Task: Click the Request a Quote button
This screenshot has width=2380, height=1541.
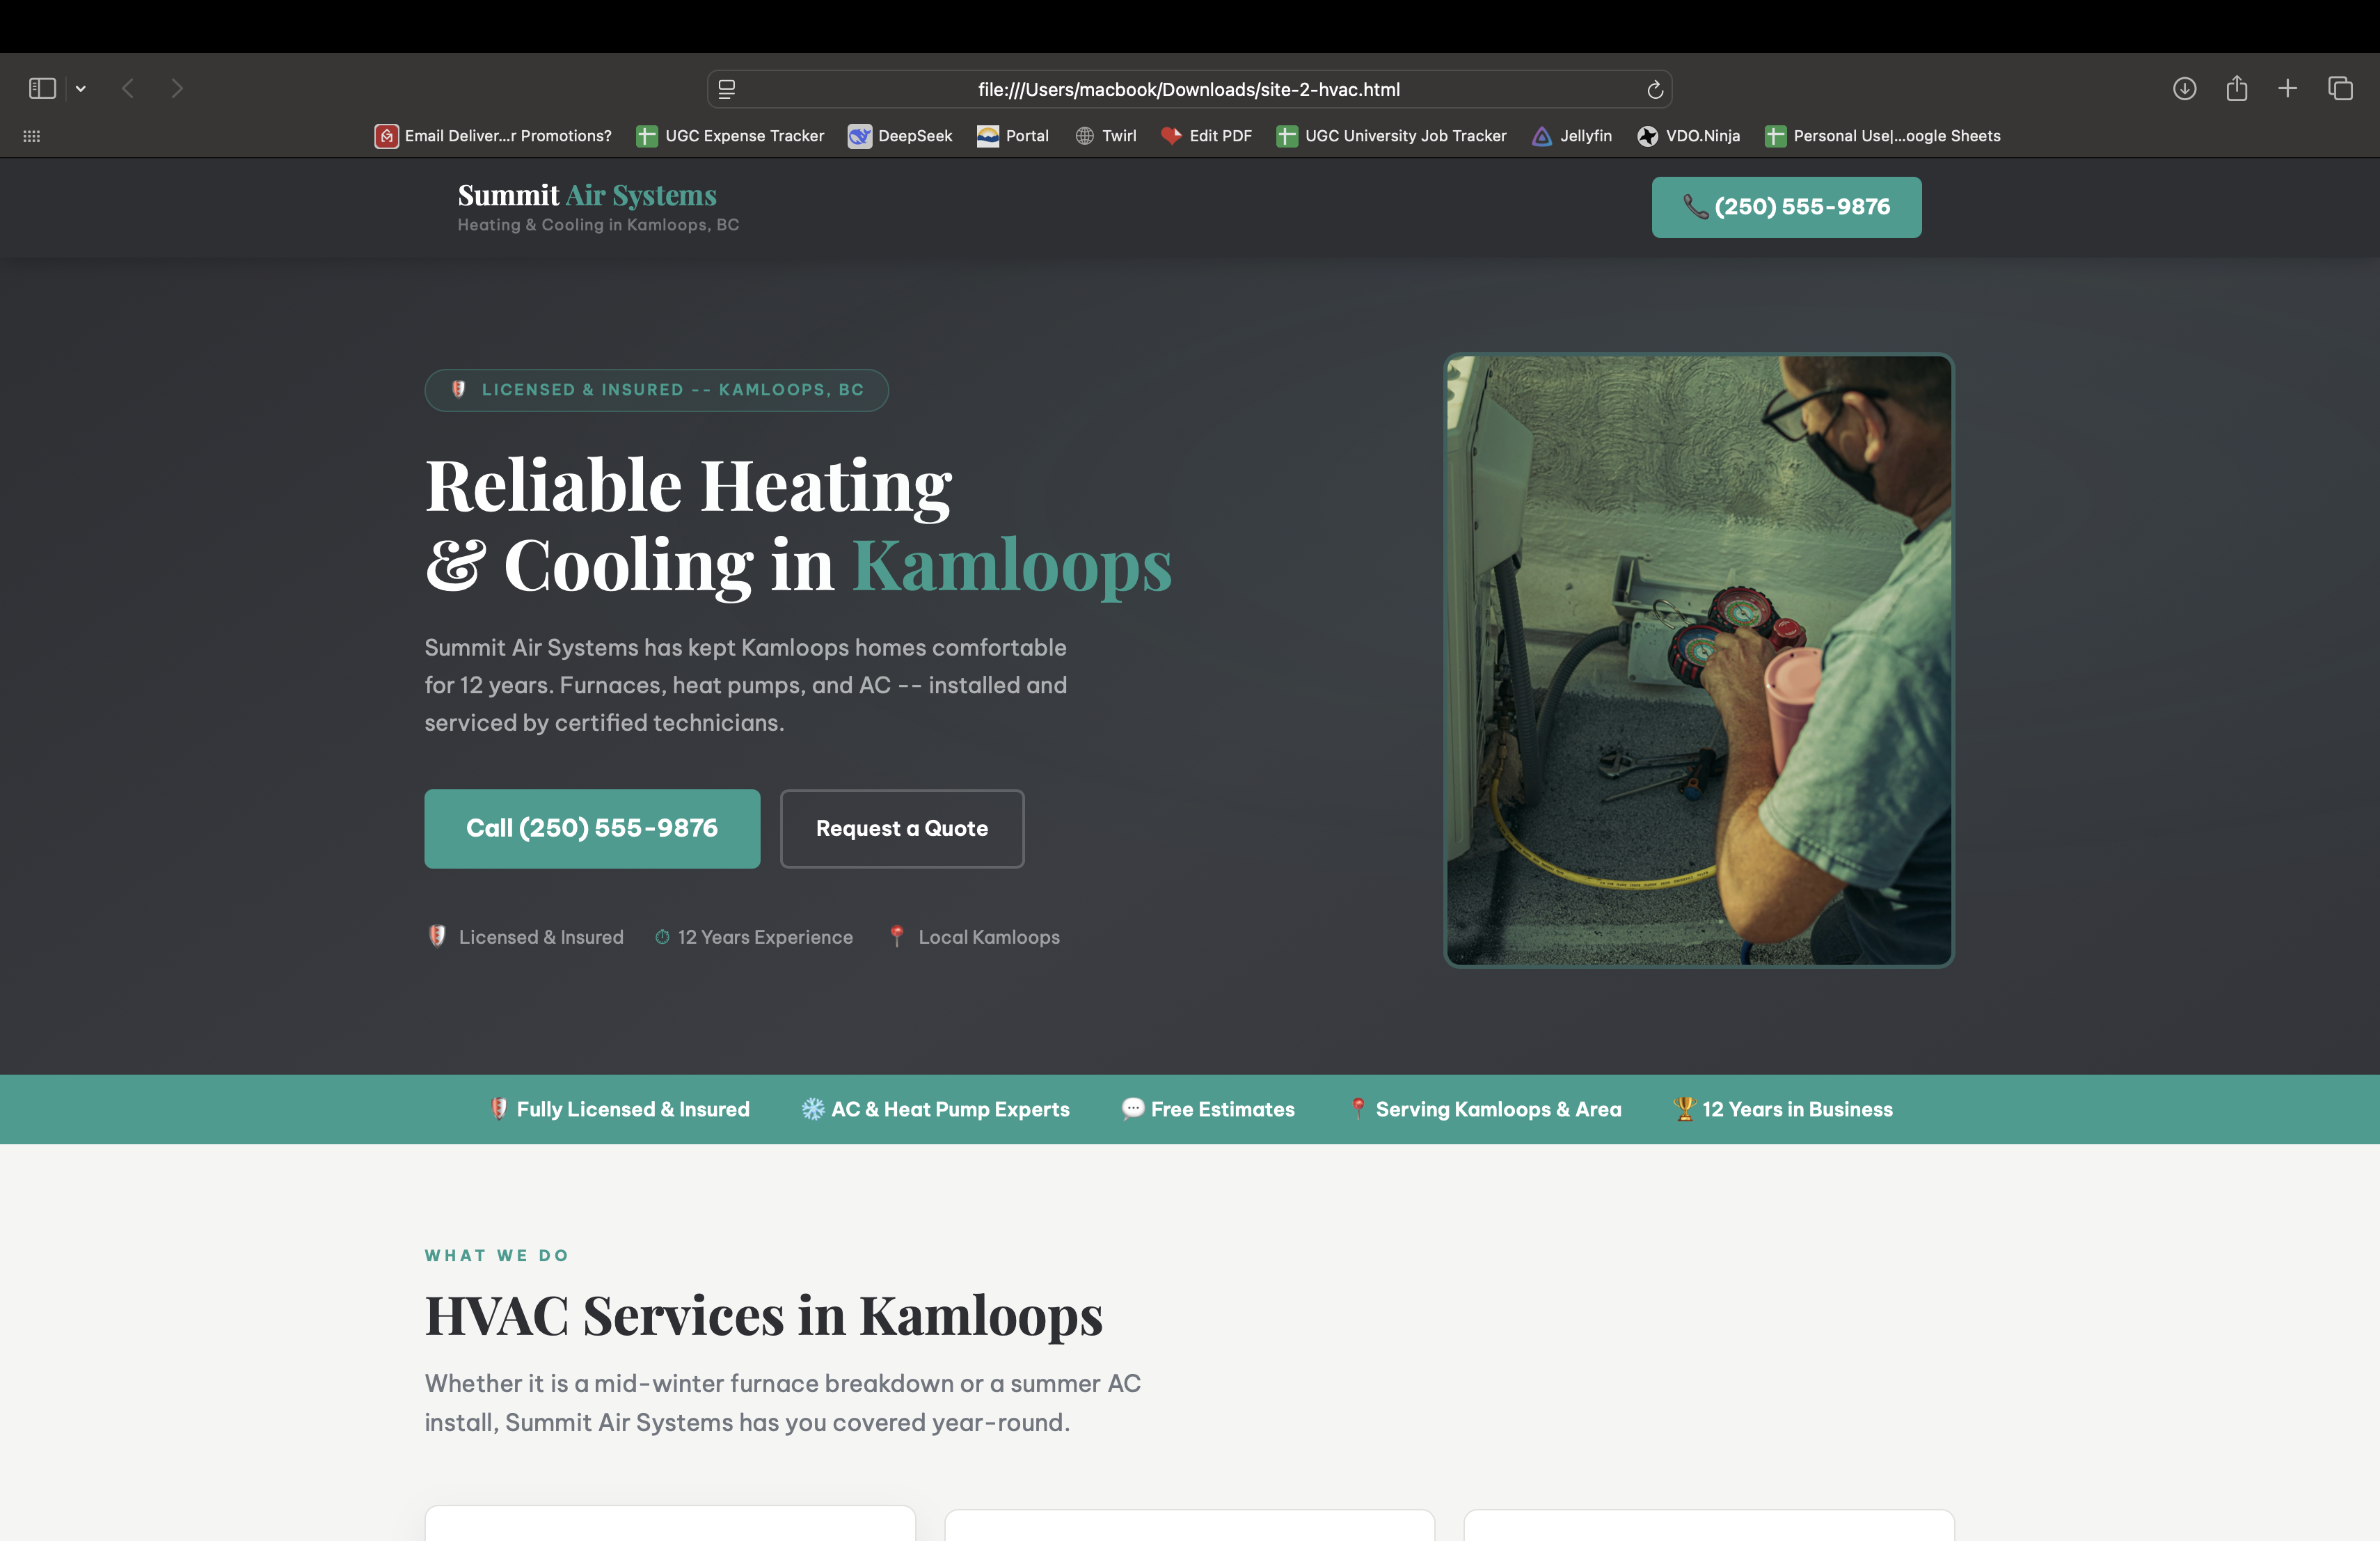Action: click(901, 828)
